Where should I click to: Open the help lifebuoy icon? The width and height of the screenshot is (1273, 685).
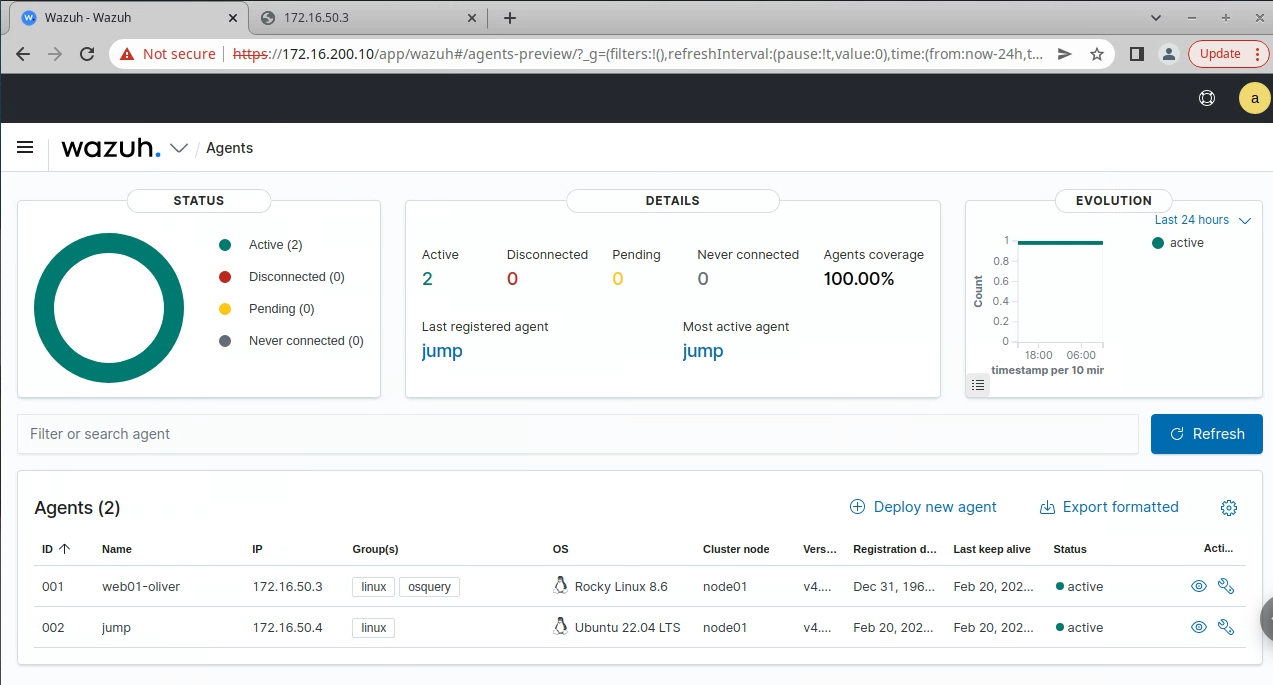tap(1207, 98)
